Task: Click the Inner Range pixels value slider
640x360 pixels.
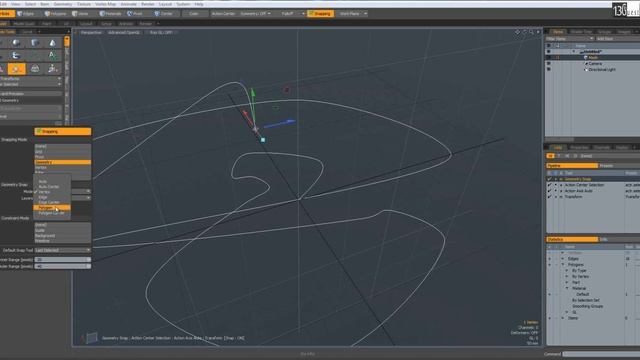Action: pyautogui.click(x=62, y=260)
